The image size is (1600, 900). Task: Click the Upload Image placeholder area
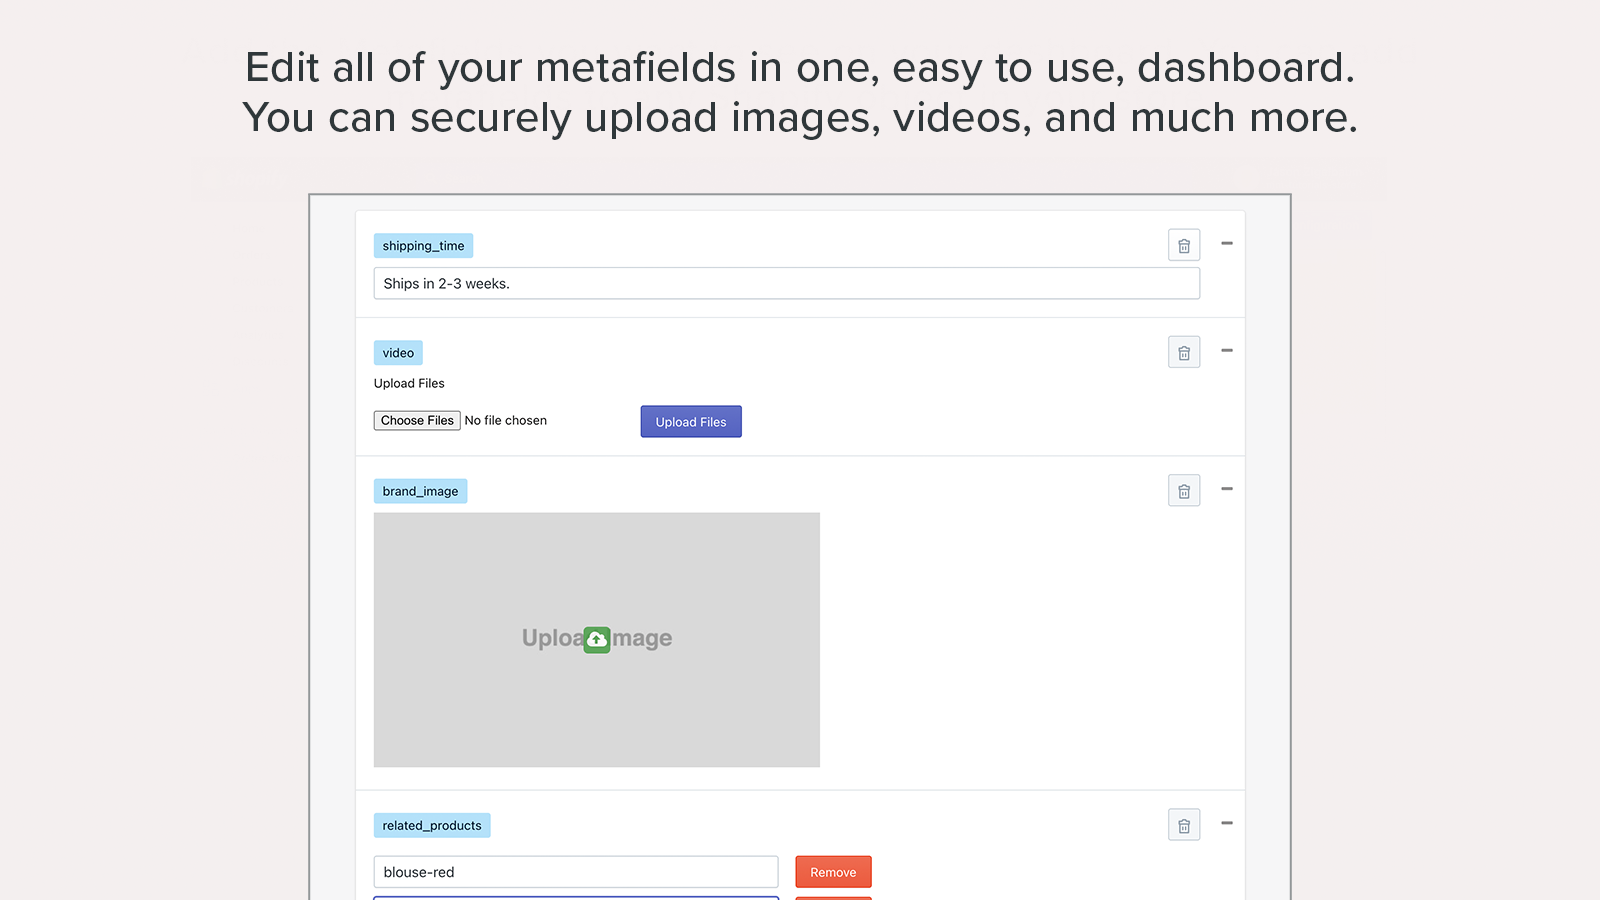(597, 640)
